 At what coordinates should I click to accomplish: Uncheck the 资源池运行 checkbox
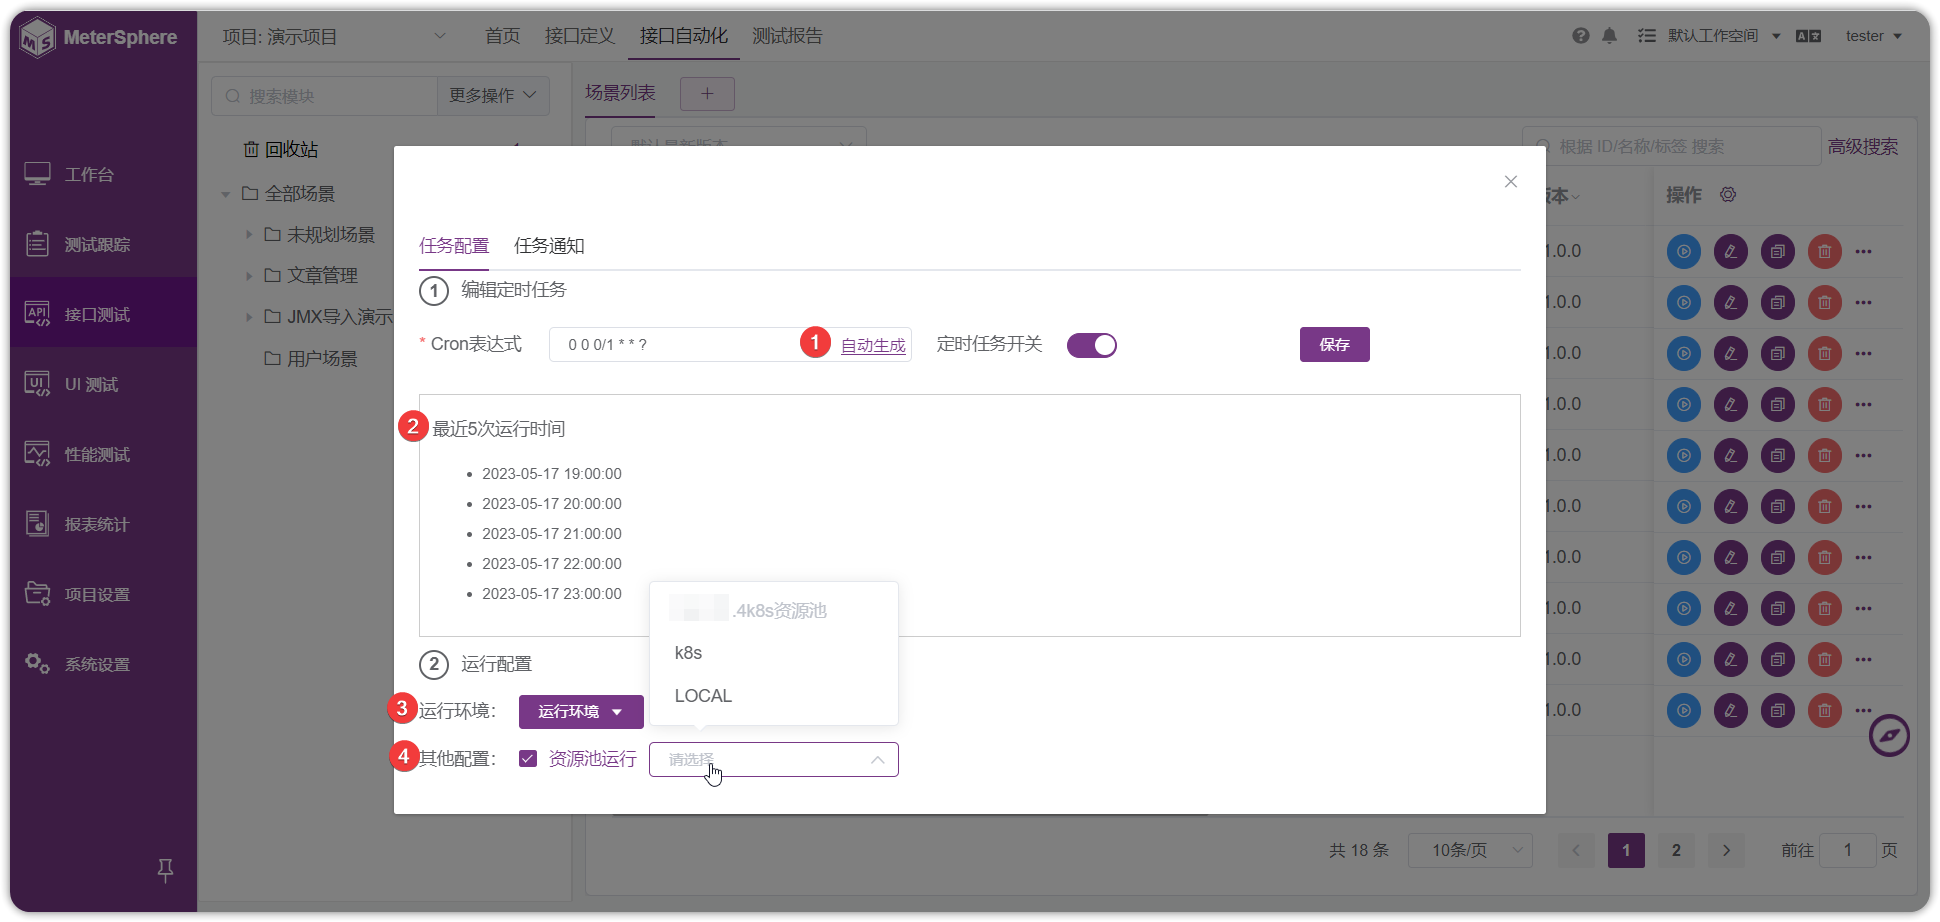click(x=528, y=759)
